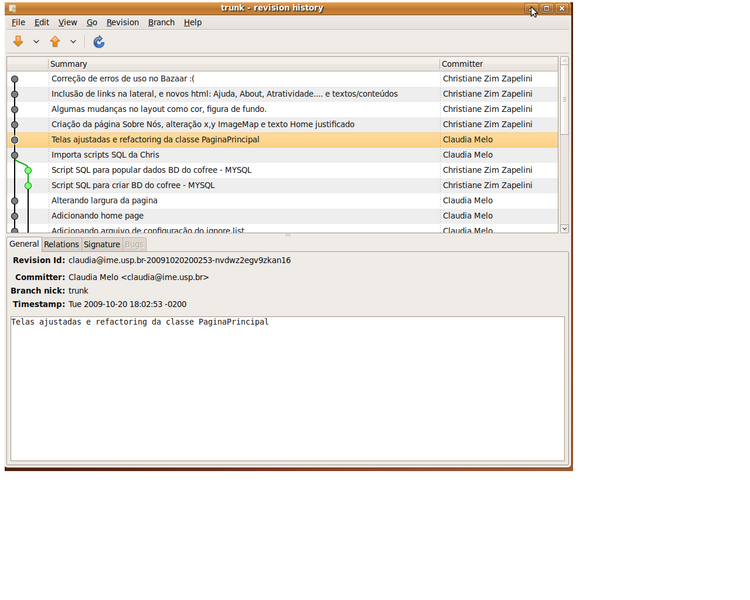Click the gray graph node of 'Correção de erros' row
The image size is (750, 600).
[15, 79]
